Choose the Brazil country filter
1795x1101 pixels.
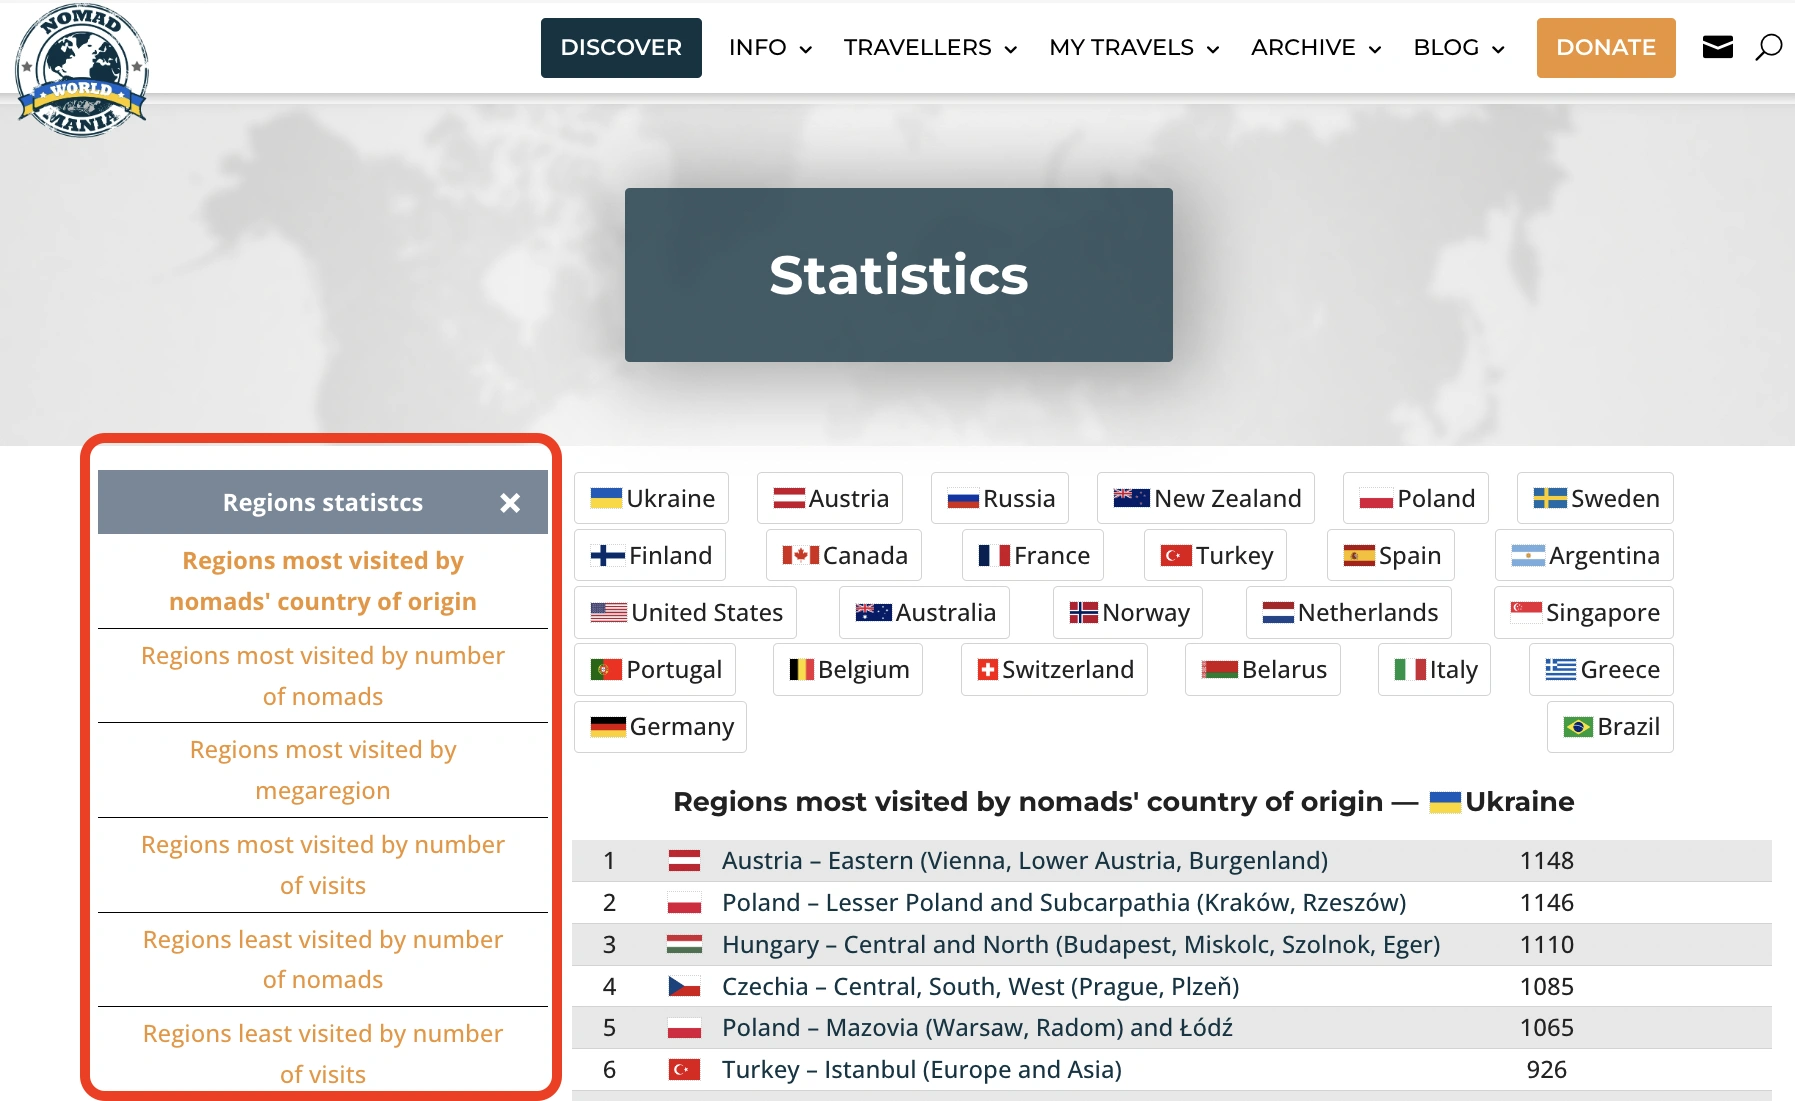pyautogui.click(x=1610, y=727)
